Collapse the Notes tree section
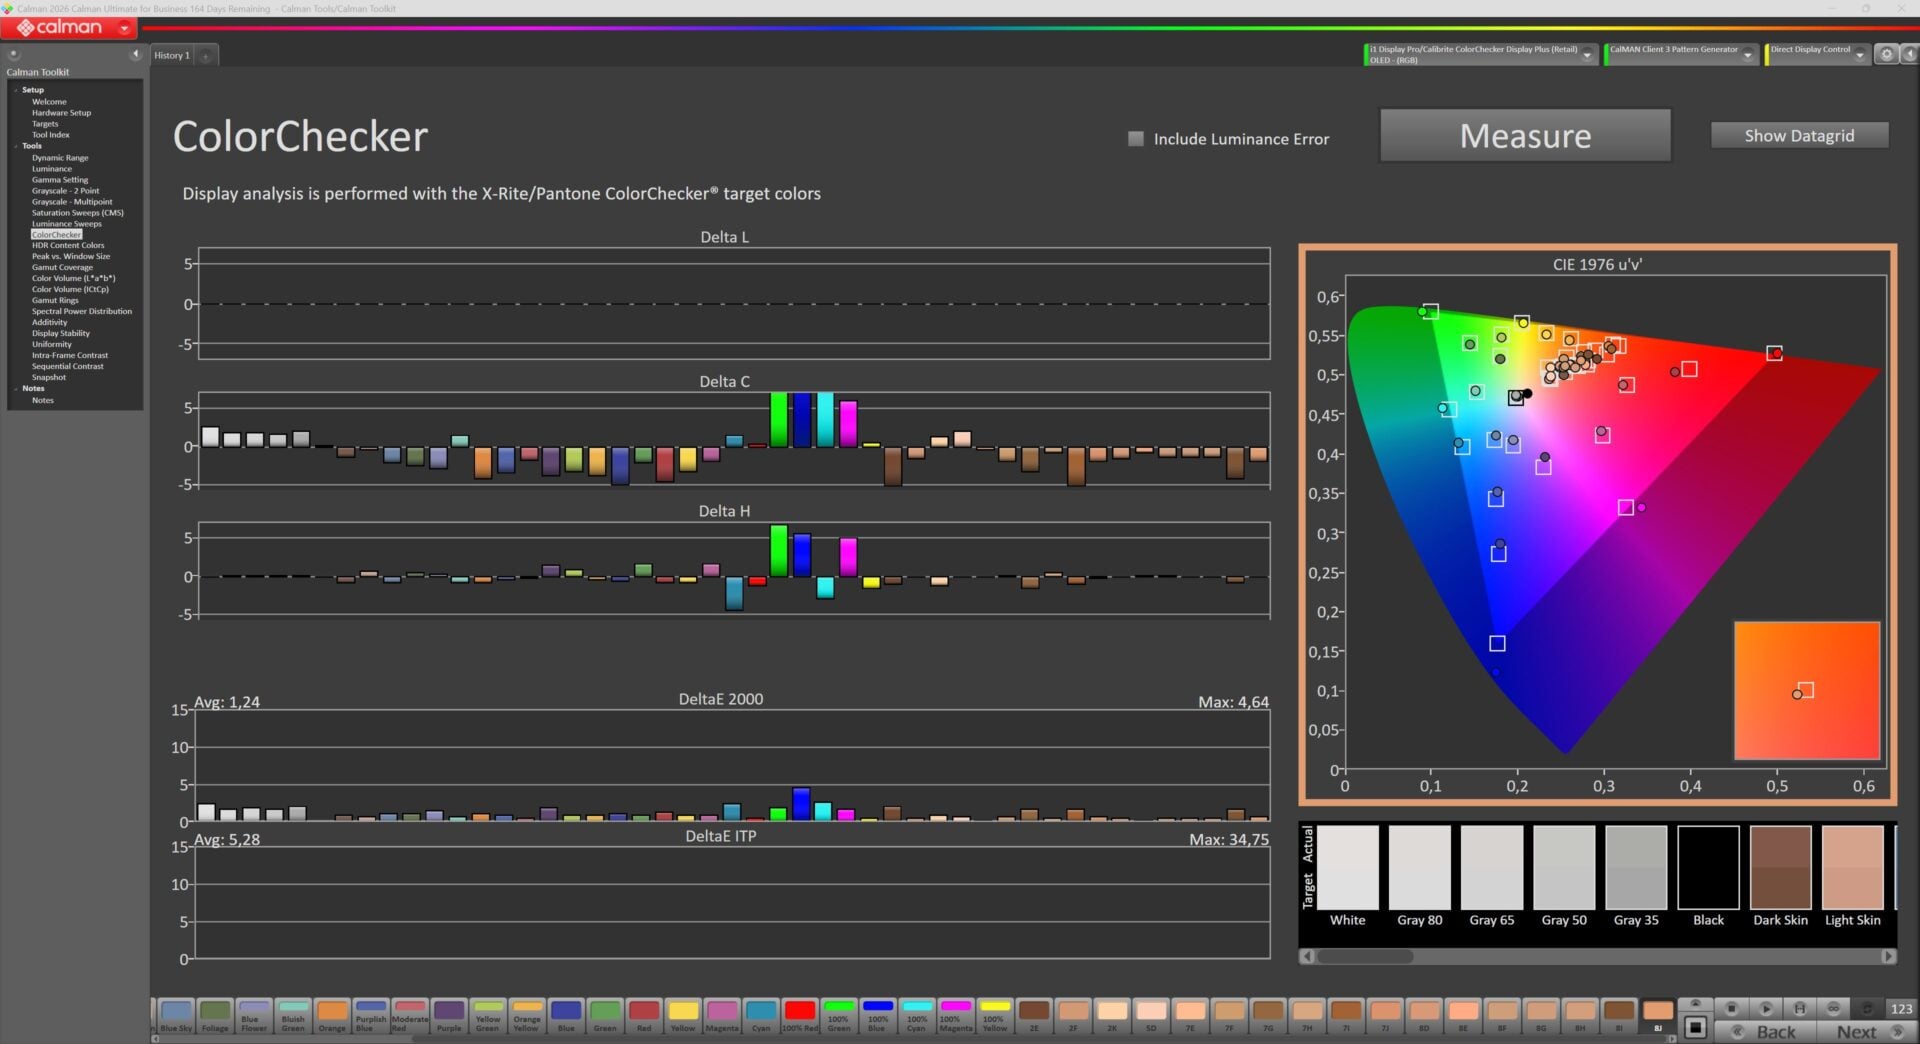 (x=16, y=388)
